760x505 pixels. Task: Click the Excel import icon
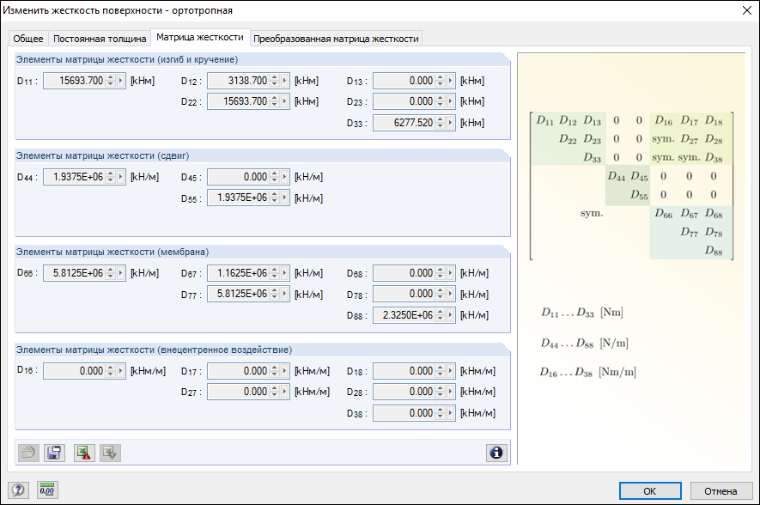(111, 453)
